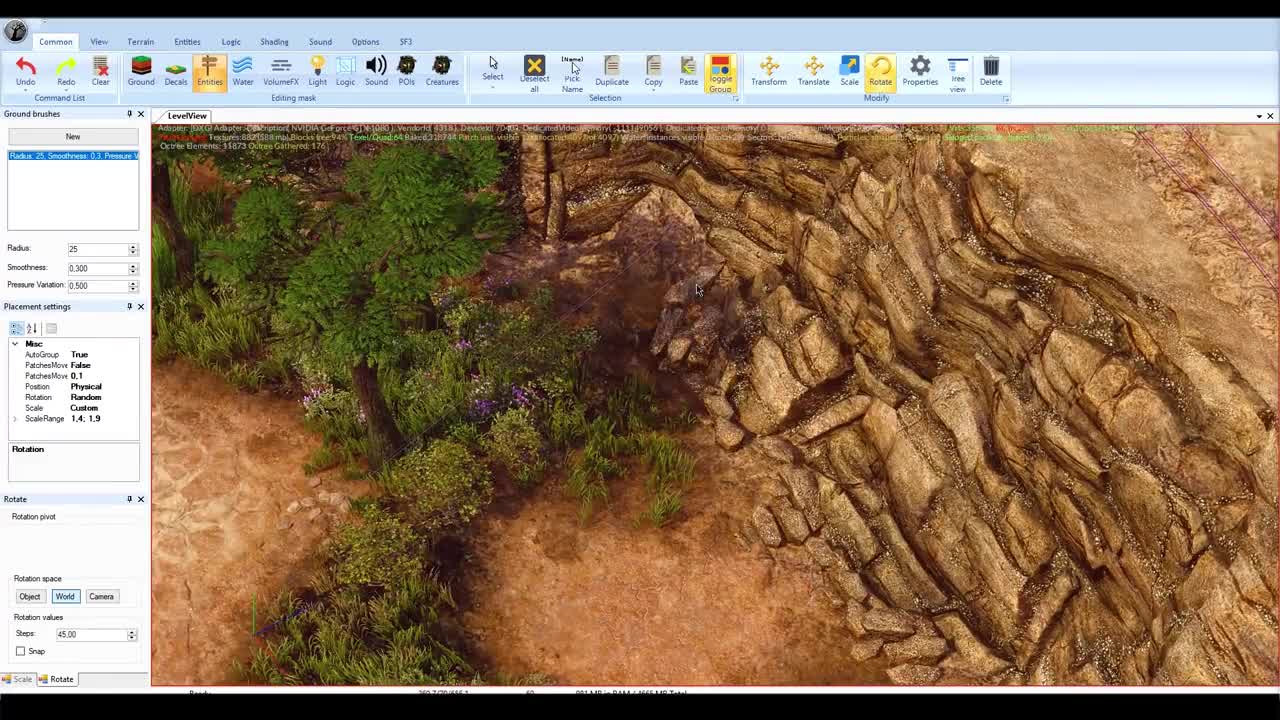The image size is (1280, 720).
Task: Switch to the Scale bottom tab
Action: click(17, 679)
